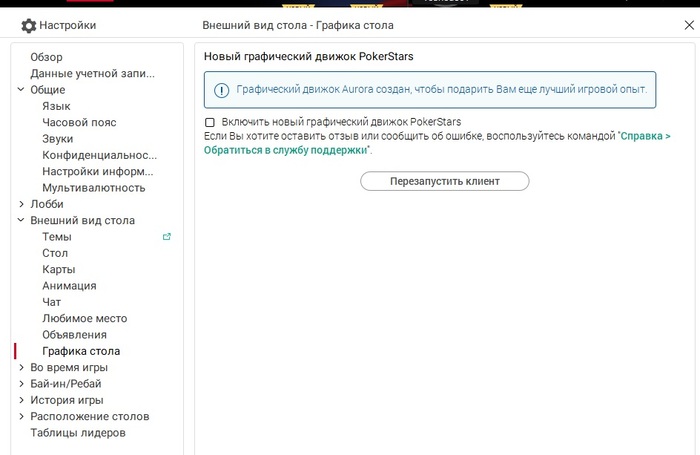Open Объявления settings page

click(x=75, y=335)
